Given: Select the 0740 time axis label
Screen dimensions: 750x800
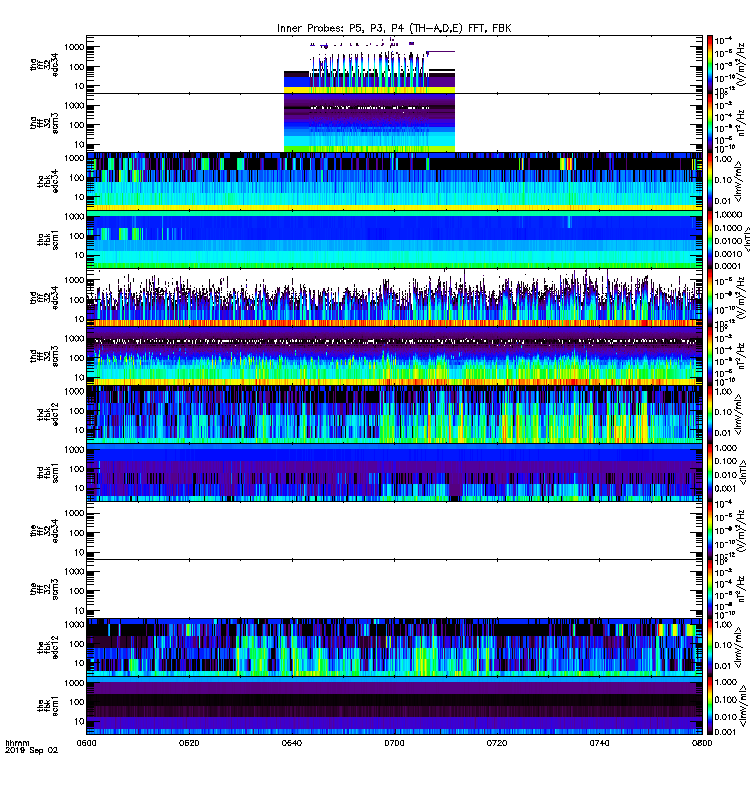Looking at the screenshot, I should (599, 743).
